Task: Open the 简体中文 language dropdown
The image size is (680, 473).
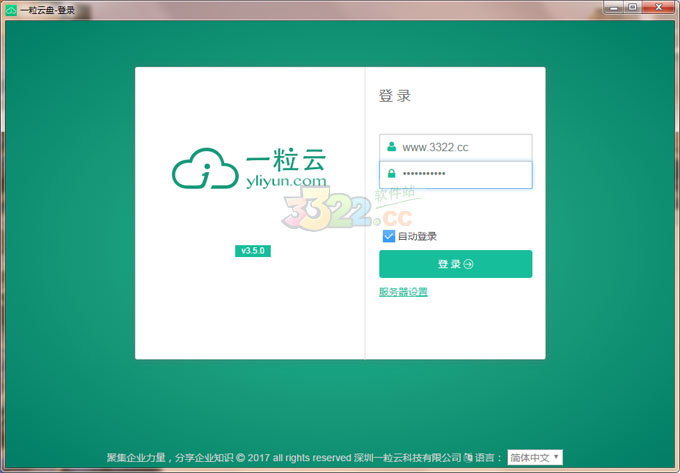Action: pos(535,457)
